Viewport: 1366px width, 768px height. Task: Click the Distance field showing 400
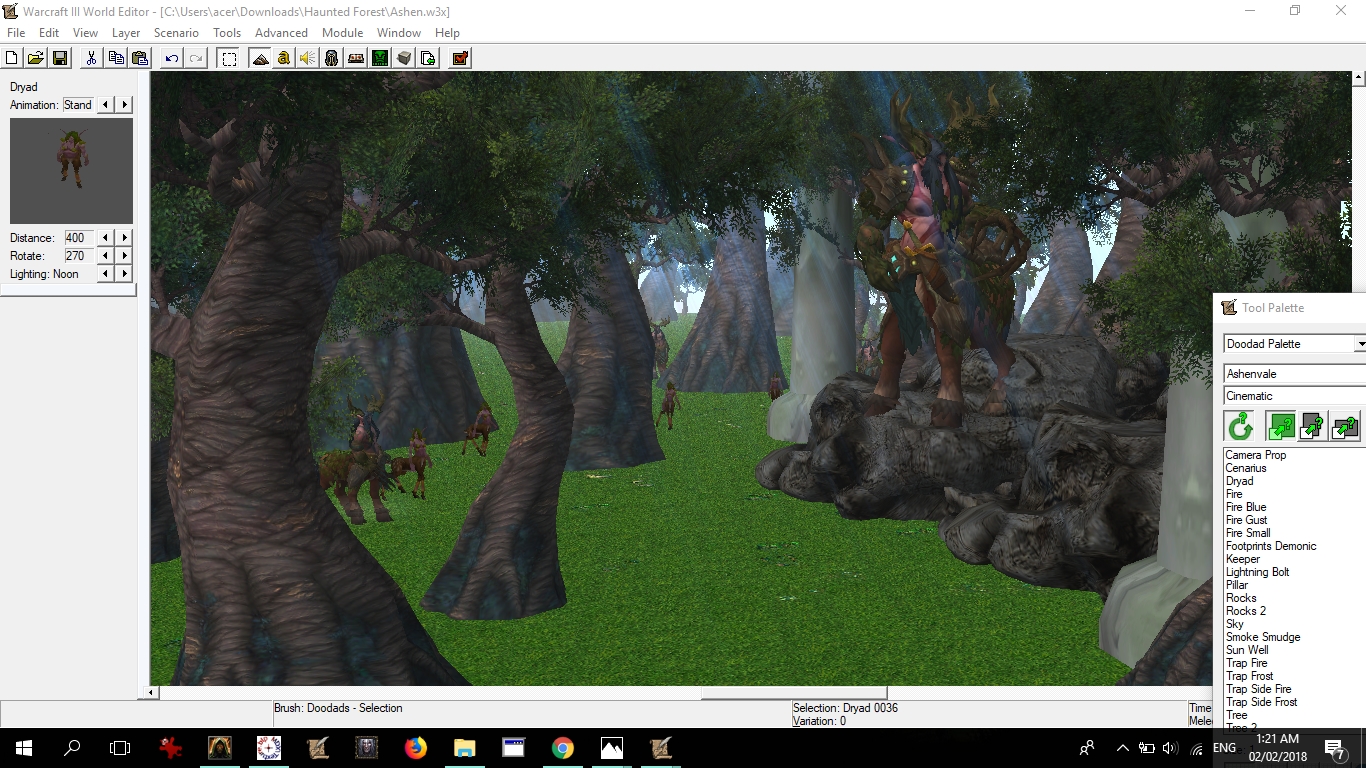point(79,238)
